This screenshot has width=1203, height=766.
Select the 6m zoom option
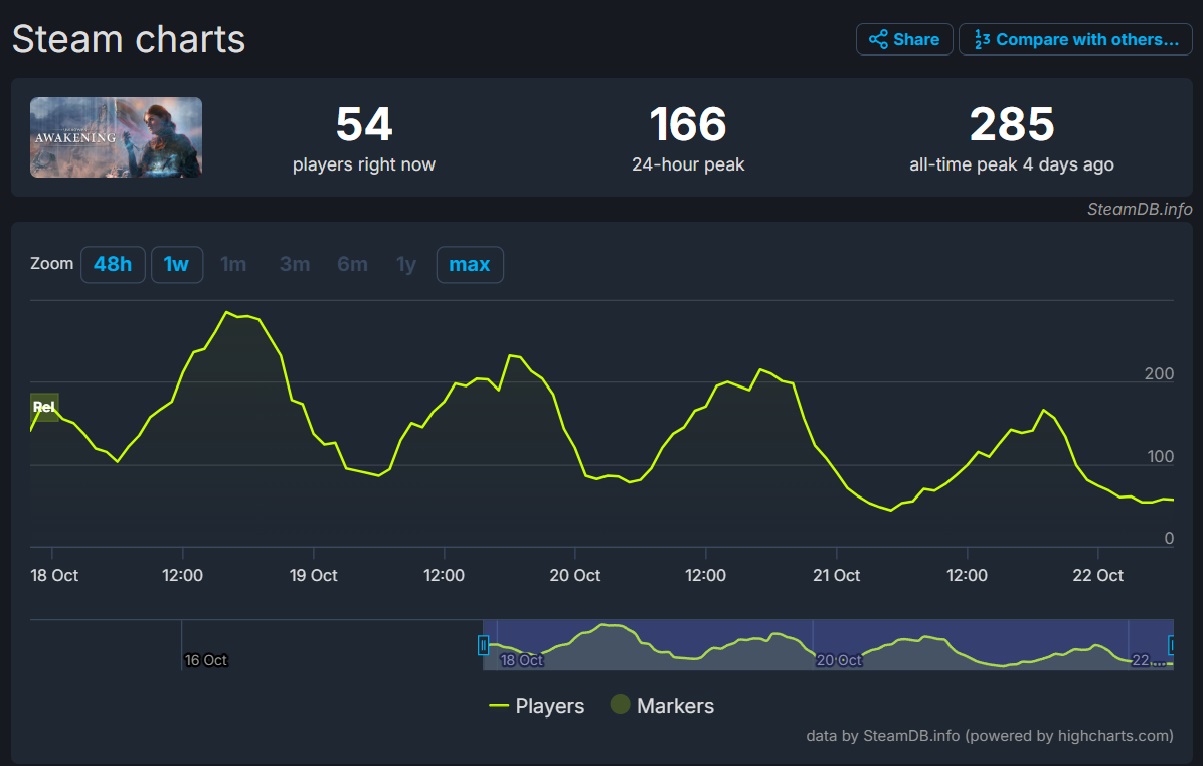[x=352, y=265]
